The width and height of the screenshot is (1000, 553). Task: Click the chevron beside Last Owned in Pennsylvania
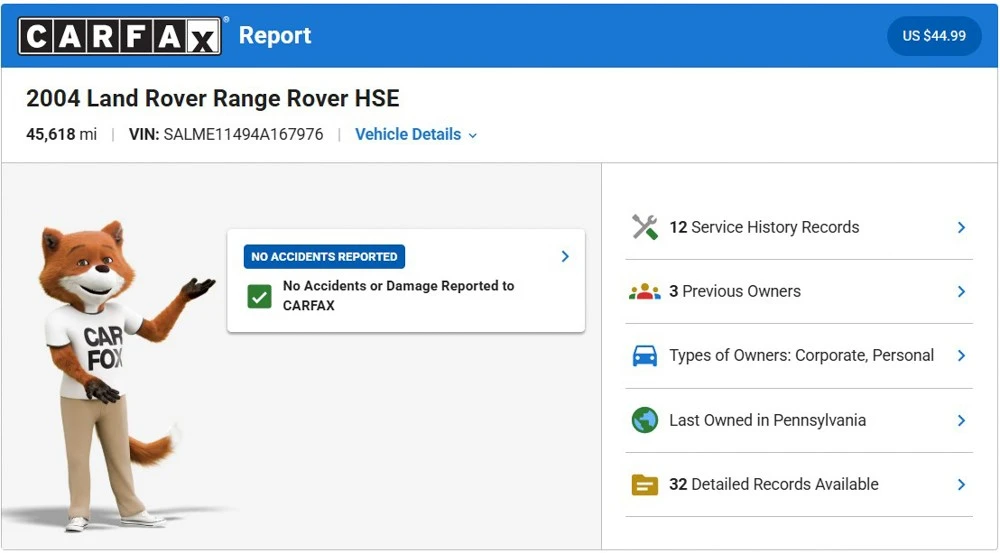click(x=961, y=420)
